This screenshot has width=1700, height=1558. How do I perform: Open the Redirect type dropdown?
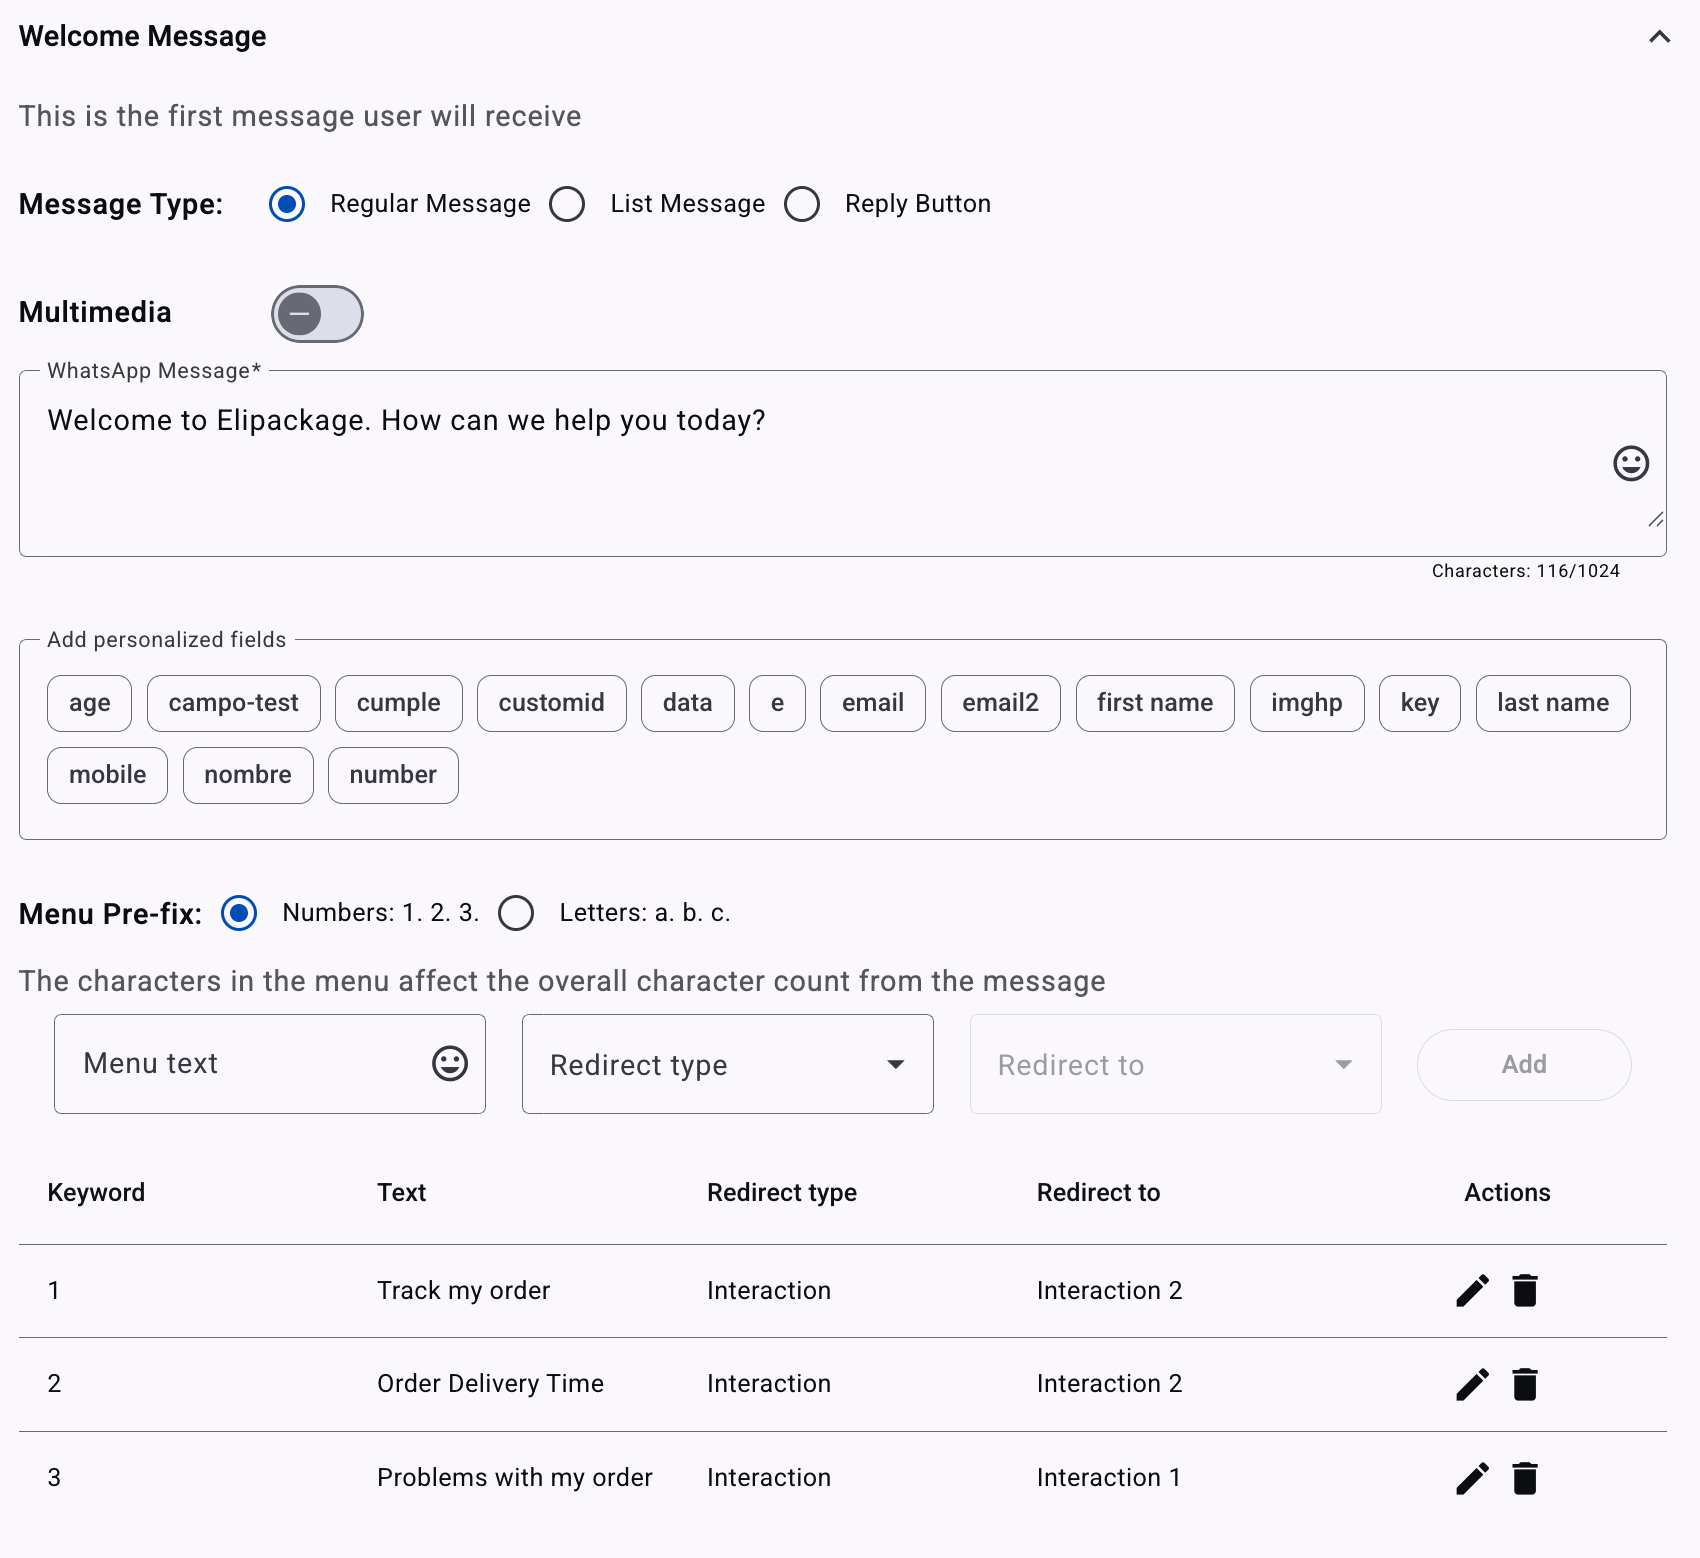728,1064
